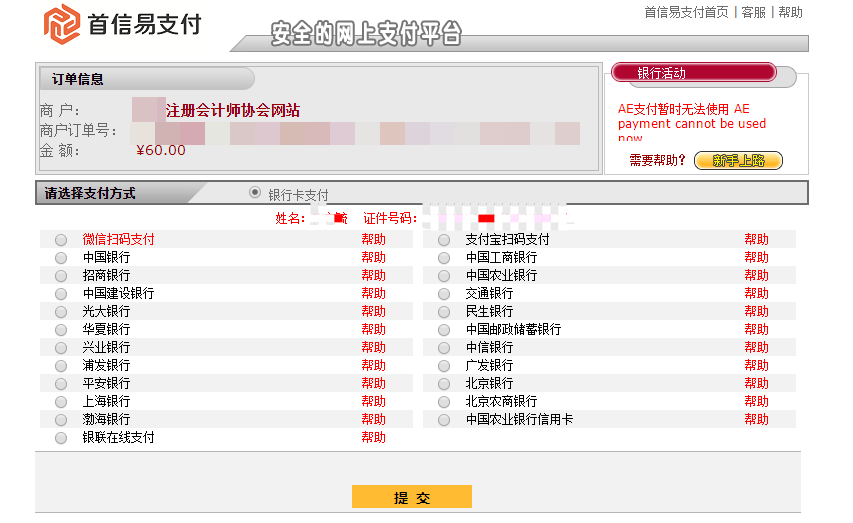
Task: Open 帮助 link for 中信银行
Action: pos(757,347)
